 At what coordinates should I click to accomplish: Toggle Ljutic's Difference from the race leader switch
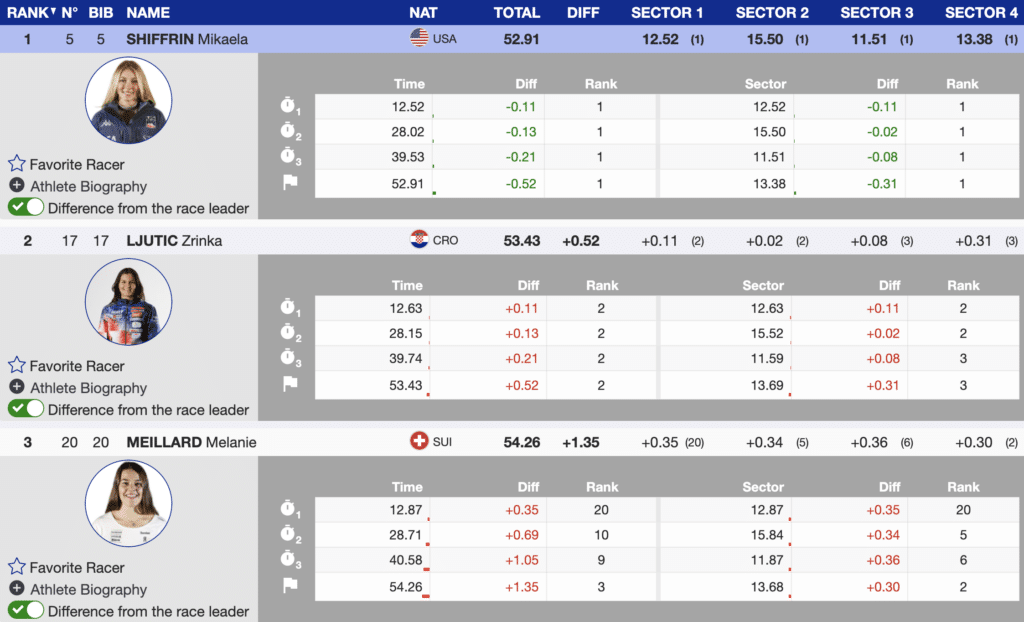click(x=26, y=409)
